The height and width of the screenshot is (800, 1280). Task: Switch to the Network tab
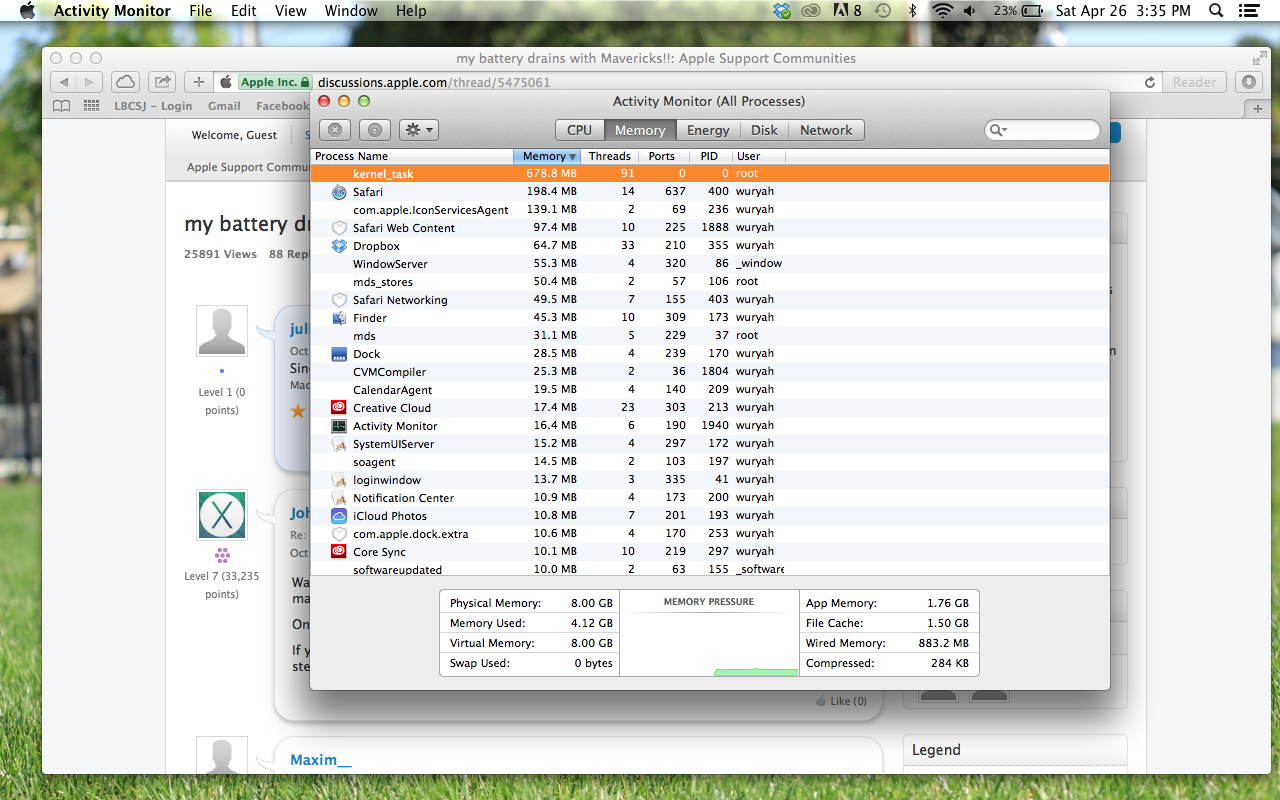tap(826, 130)
